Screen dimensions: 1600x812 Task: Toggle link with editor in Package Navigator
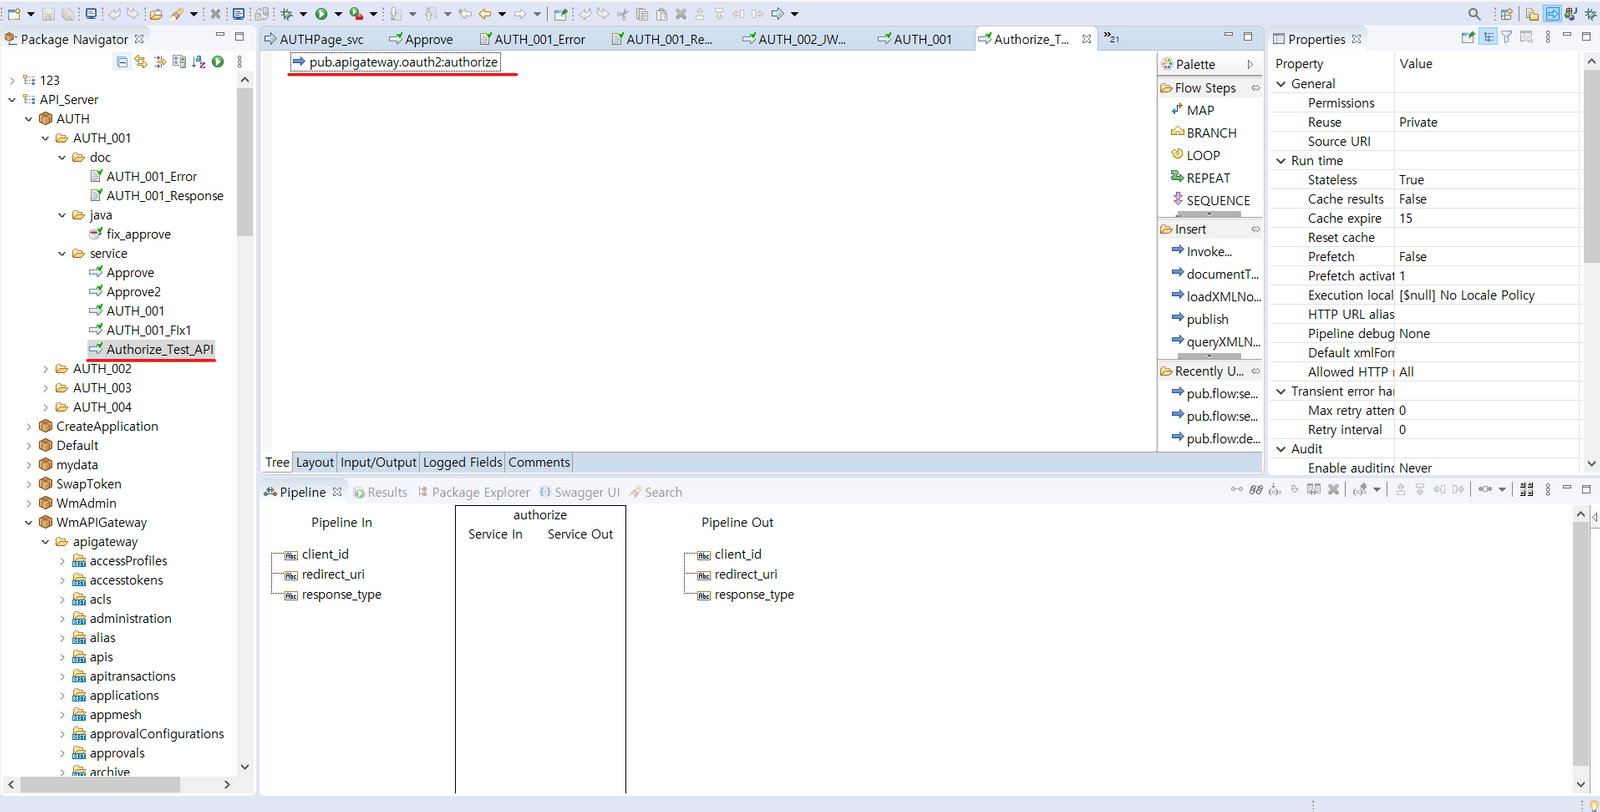(141, 62)
